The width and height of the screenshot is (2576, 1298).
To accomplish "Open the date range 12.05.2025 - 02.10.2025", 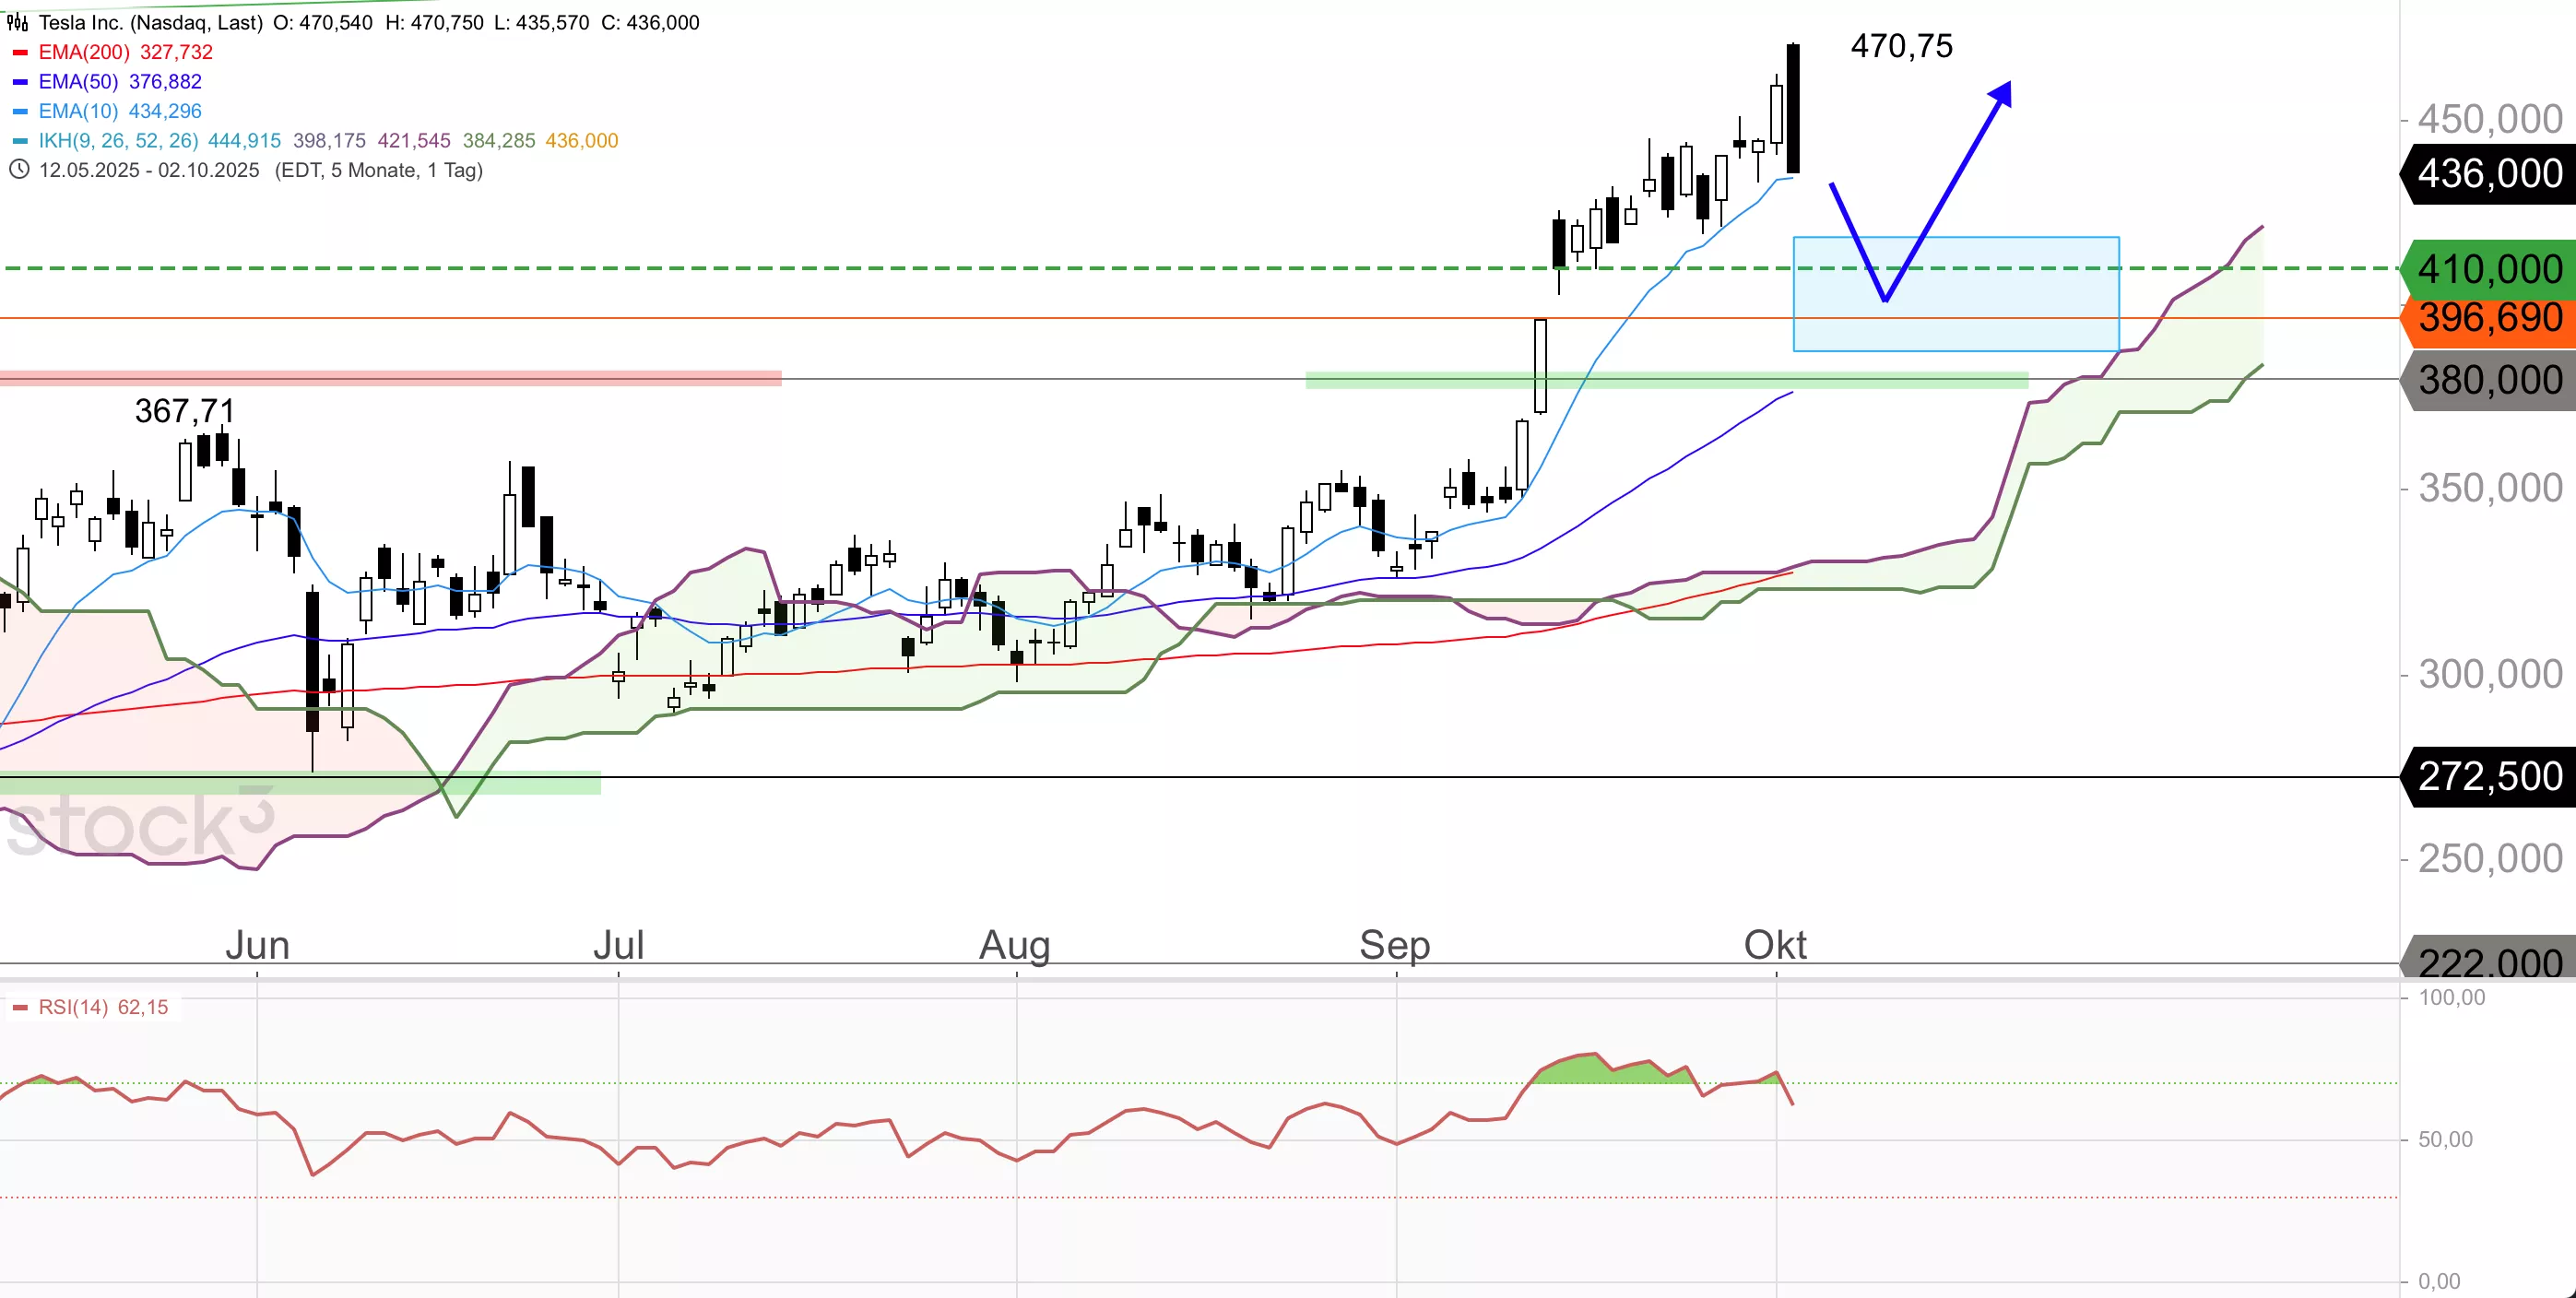I will pyautogui.click(x=149, y=170).
